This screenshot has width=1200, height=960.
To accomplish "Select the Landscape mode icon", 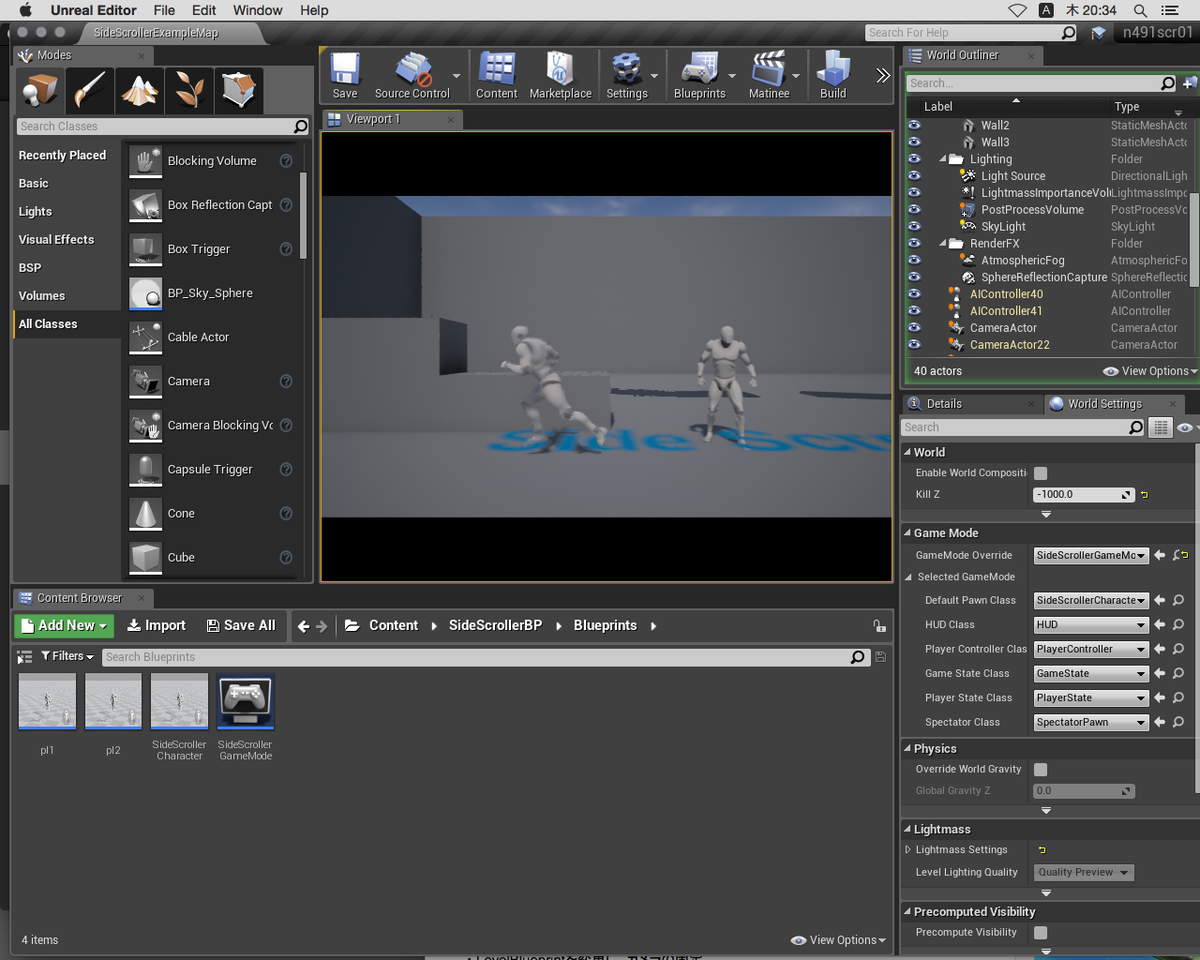I will pos(139,90).
